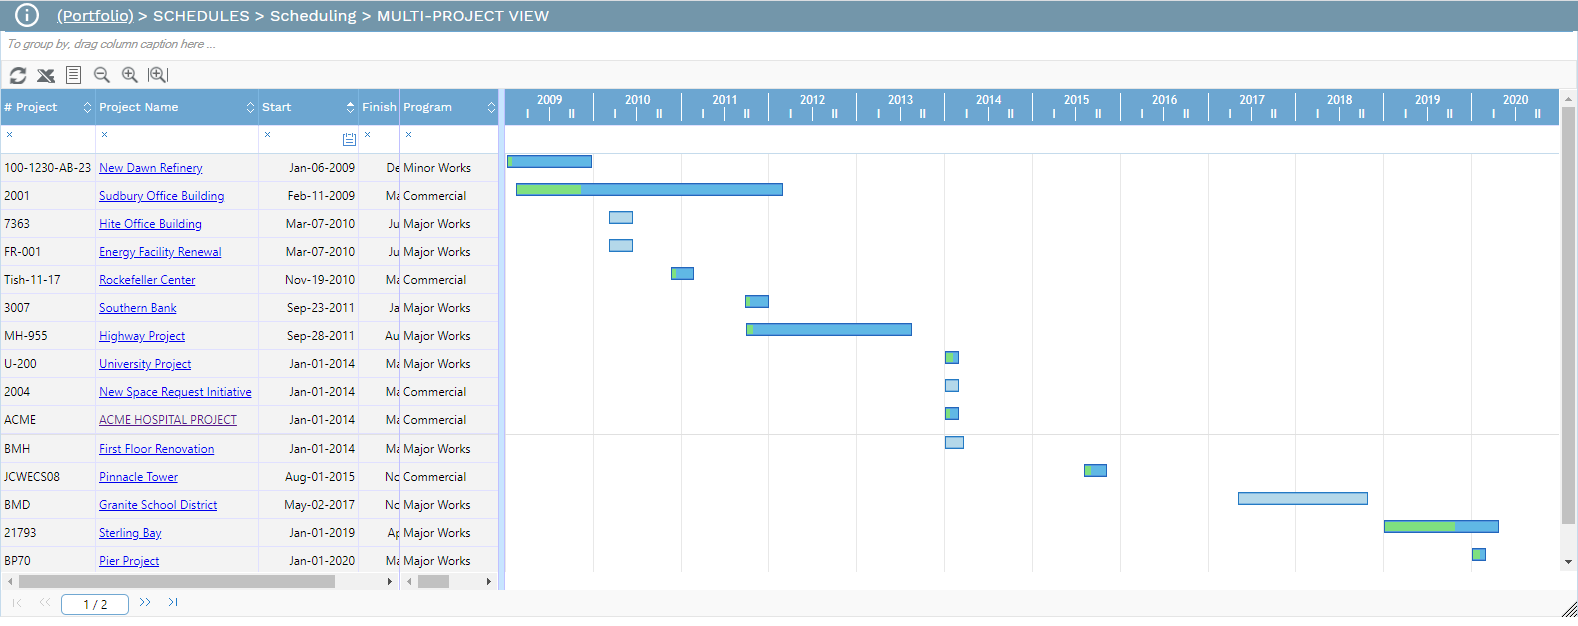The height and width of the screenshot is (626, 1578).
Task: Clear the Program column filter
Action: (409, 134)
